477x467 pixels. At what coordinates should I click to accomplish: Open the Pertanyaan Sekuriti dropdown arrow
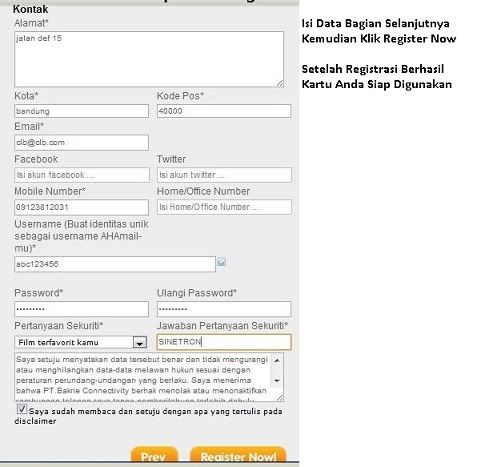pos(140,342)
